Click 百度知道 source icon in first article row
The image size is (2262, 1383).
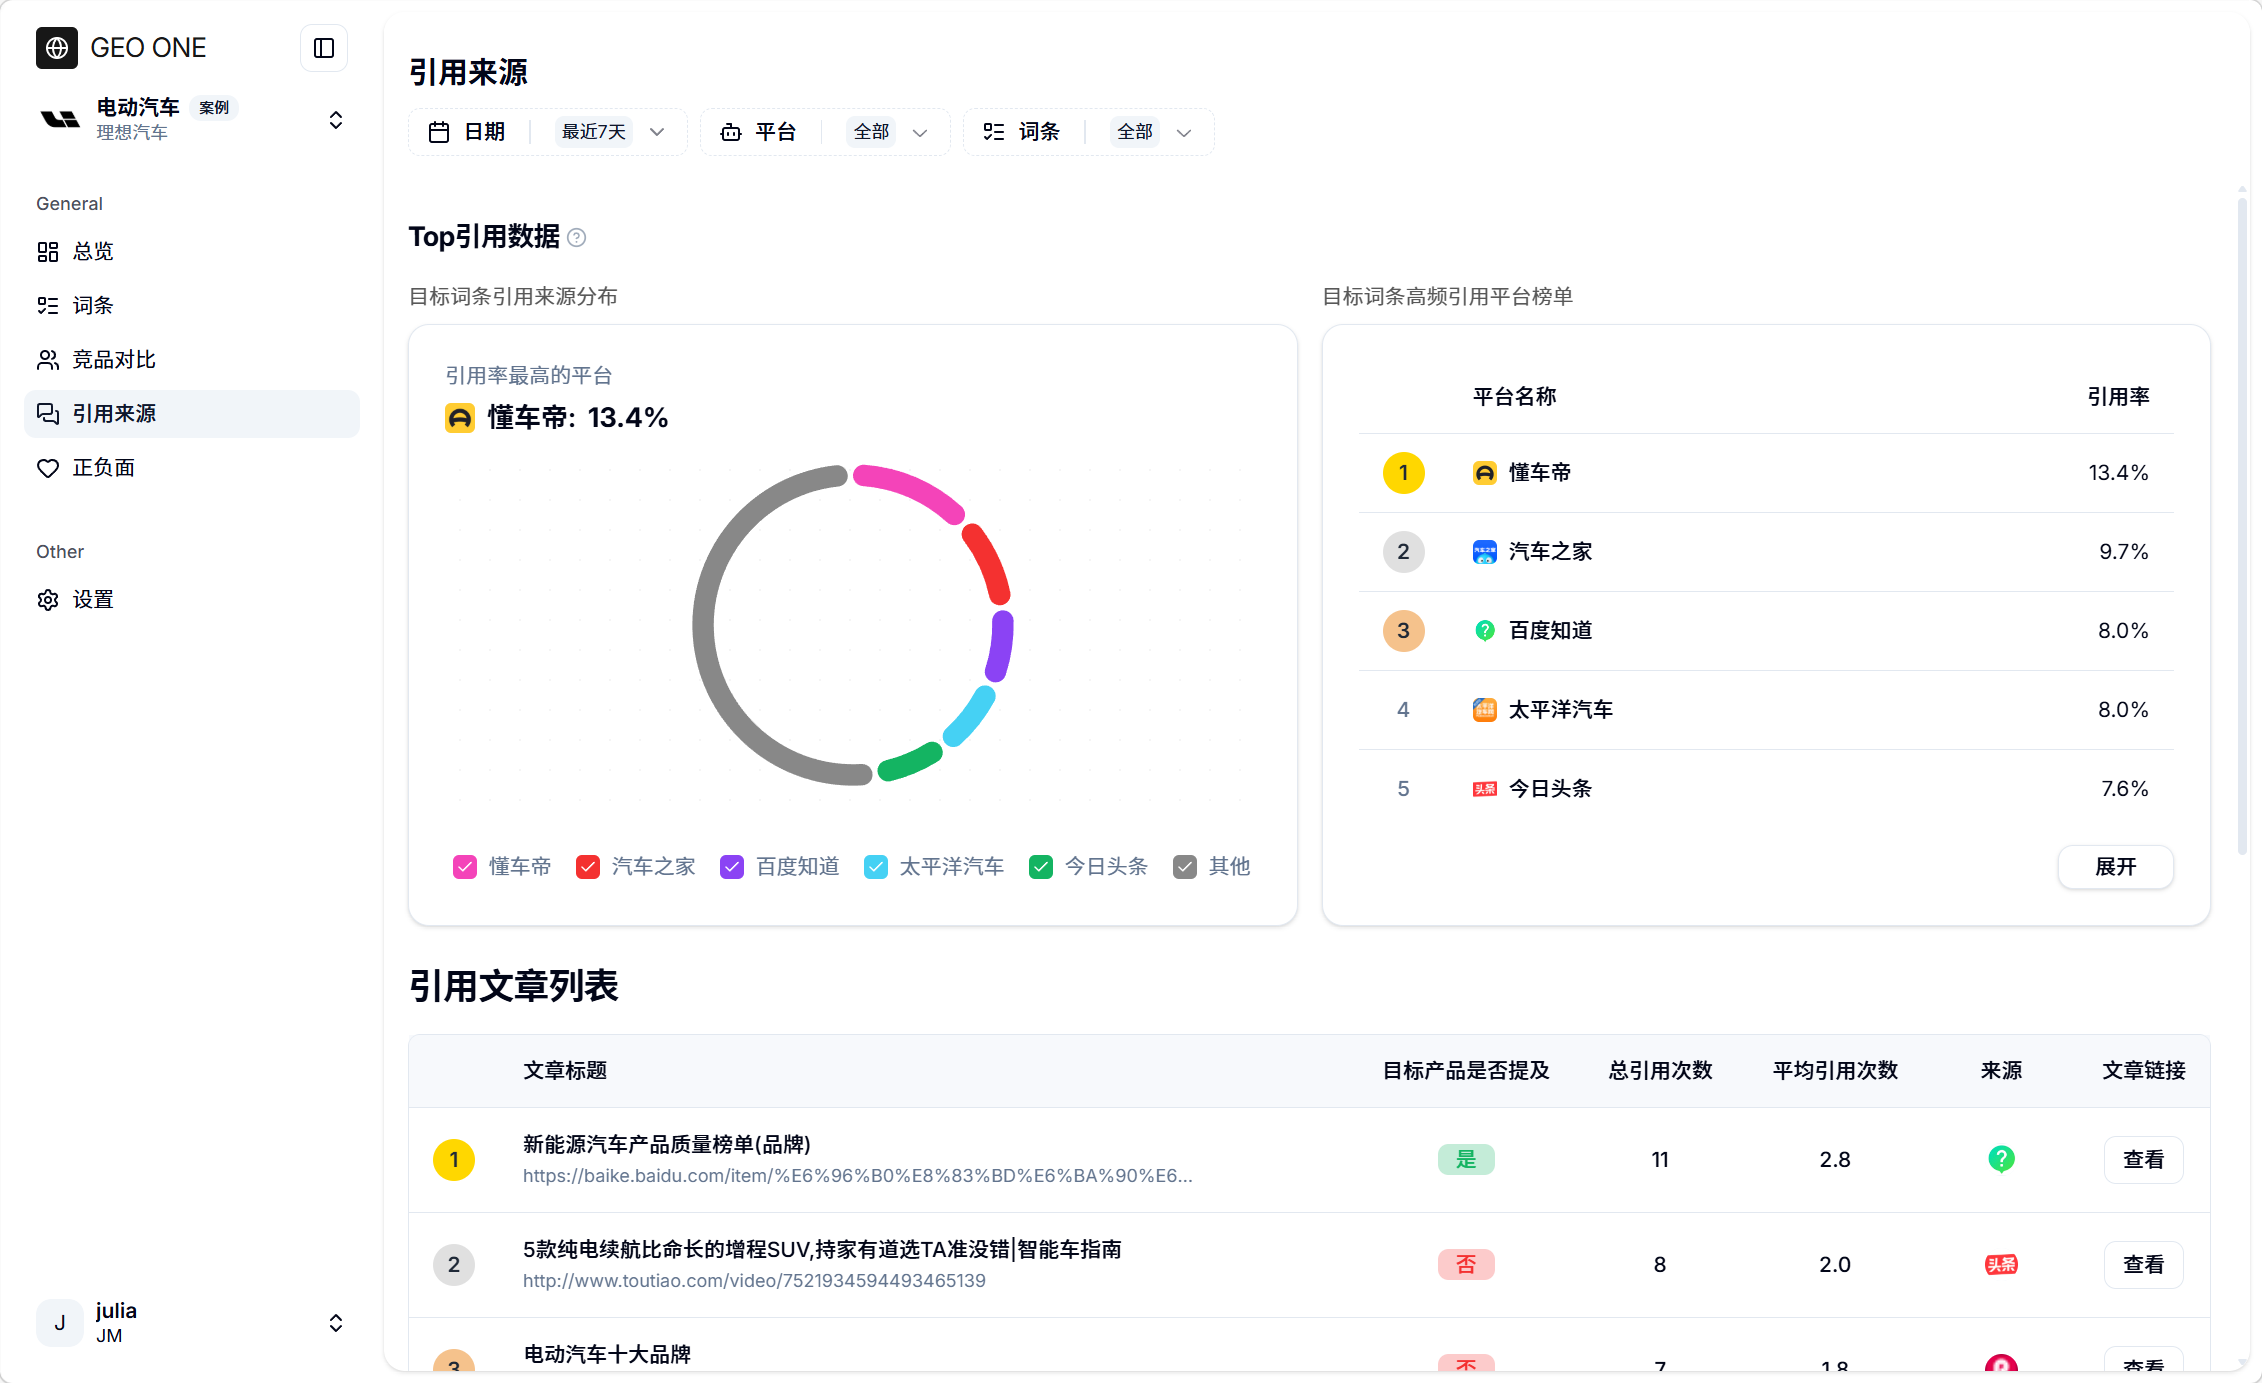(2000, 1159)
